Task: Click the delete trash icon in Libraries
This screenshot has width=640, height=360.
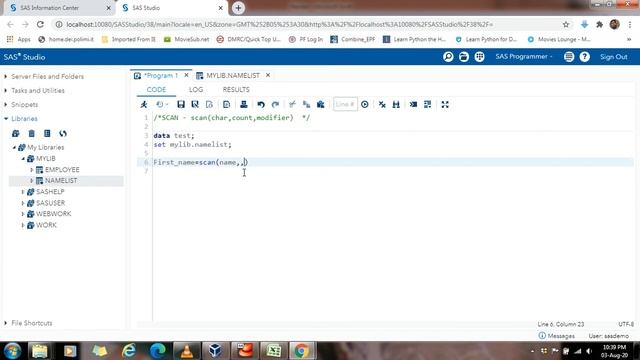Action: tap(31, 133)
